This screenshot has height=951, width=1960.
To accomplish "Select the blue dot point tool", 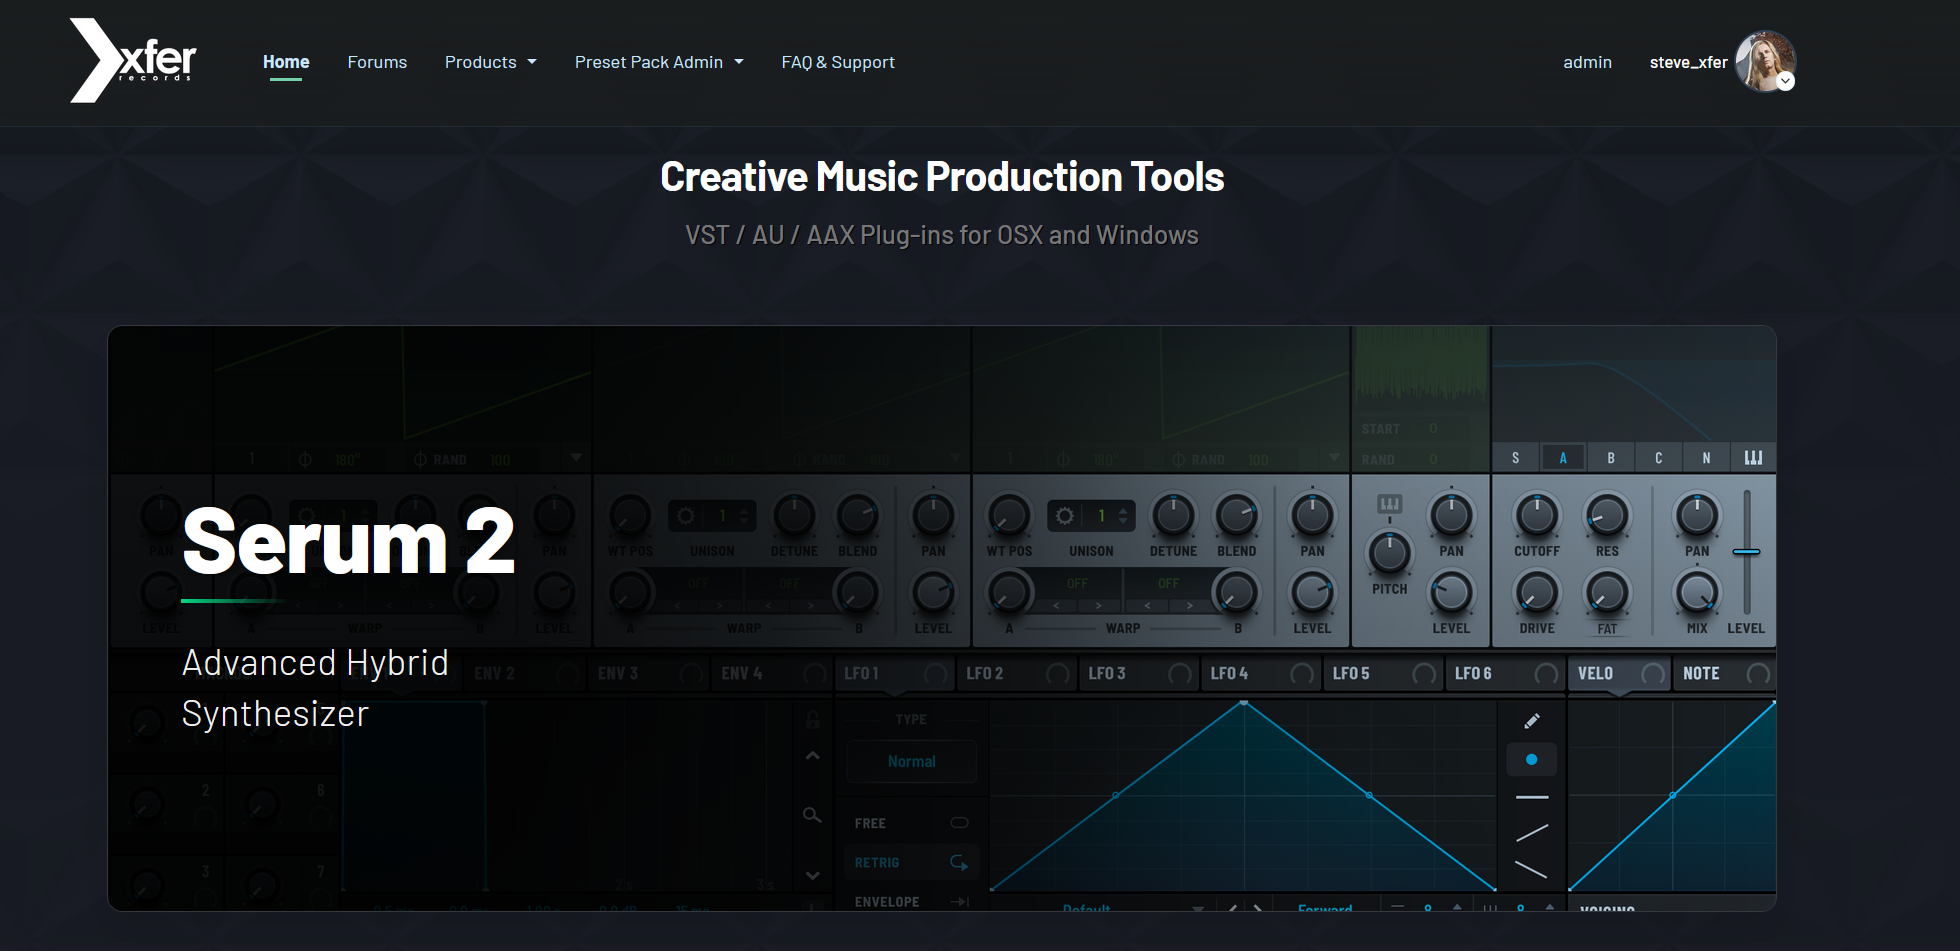I will [x=1531, y=760].
